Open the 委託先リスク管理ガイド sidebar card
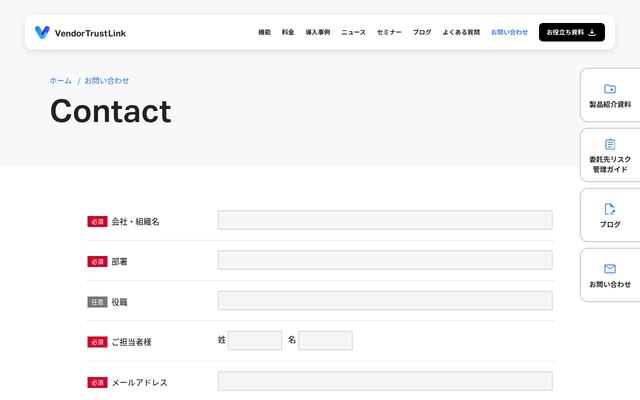 610,155
